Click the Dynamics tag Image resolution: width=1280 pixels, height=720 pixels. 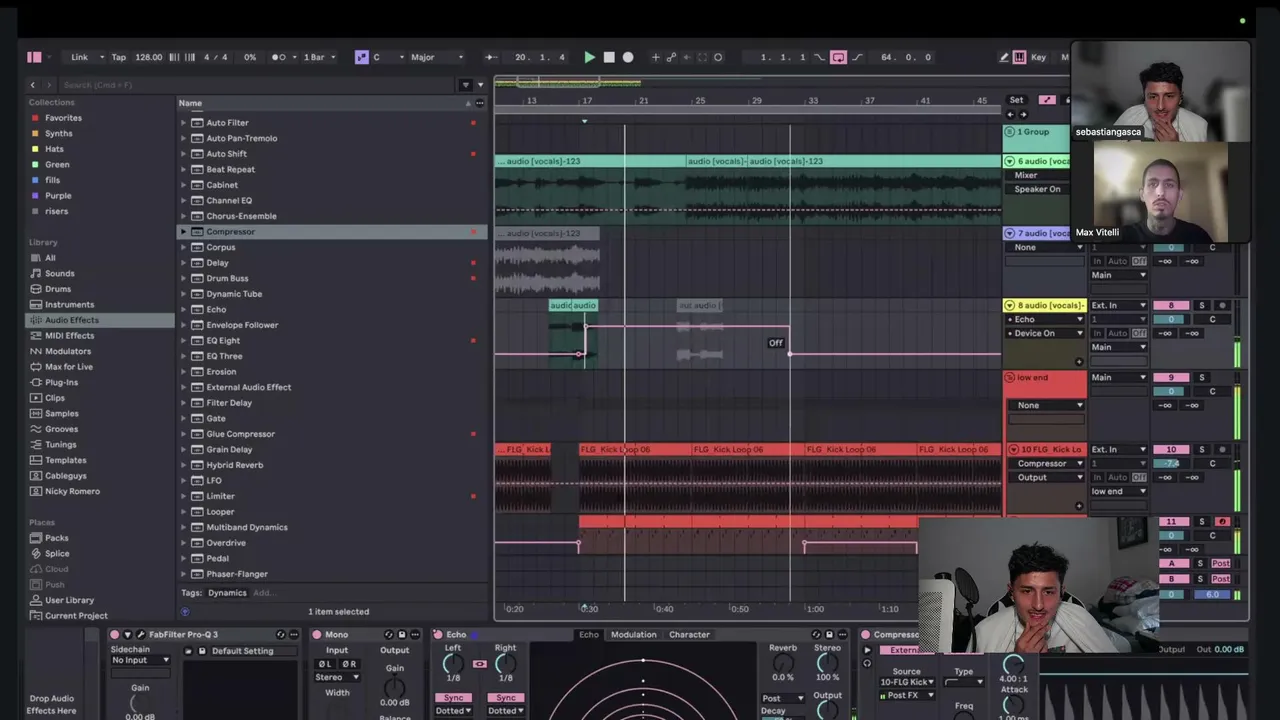coord(227,593)
